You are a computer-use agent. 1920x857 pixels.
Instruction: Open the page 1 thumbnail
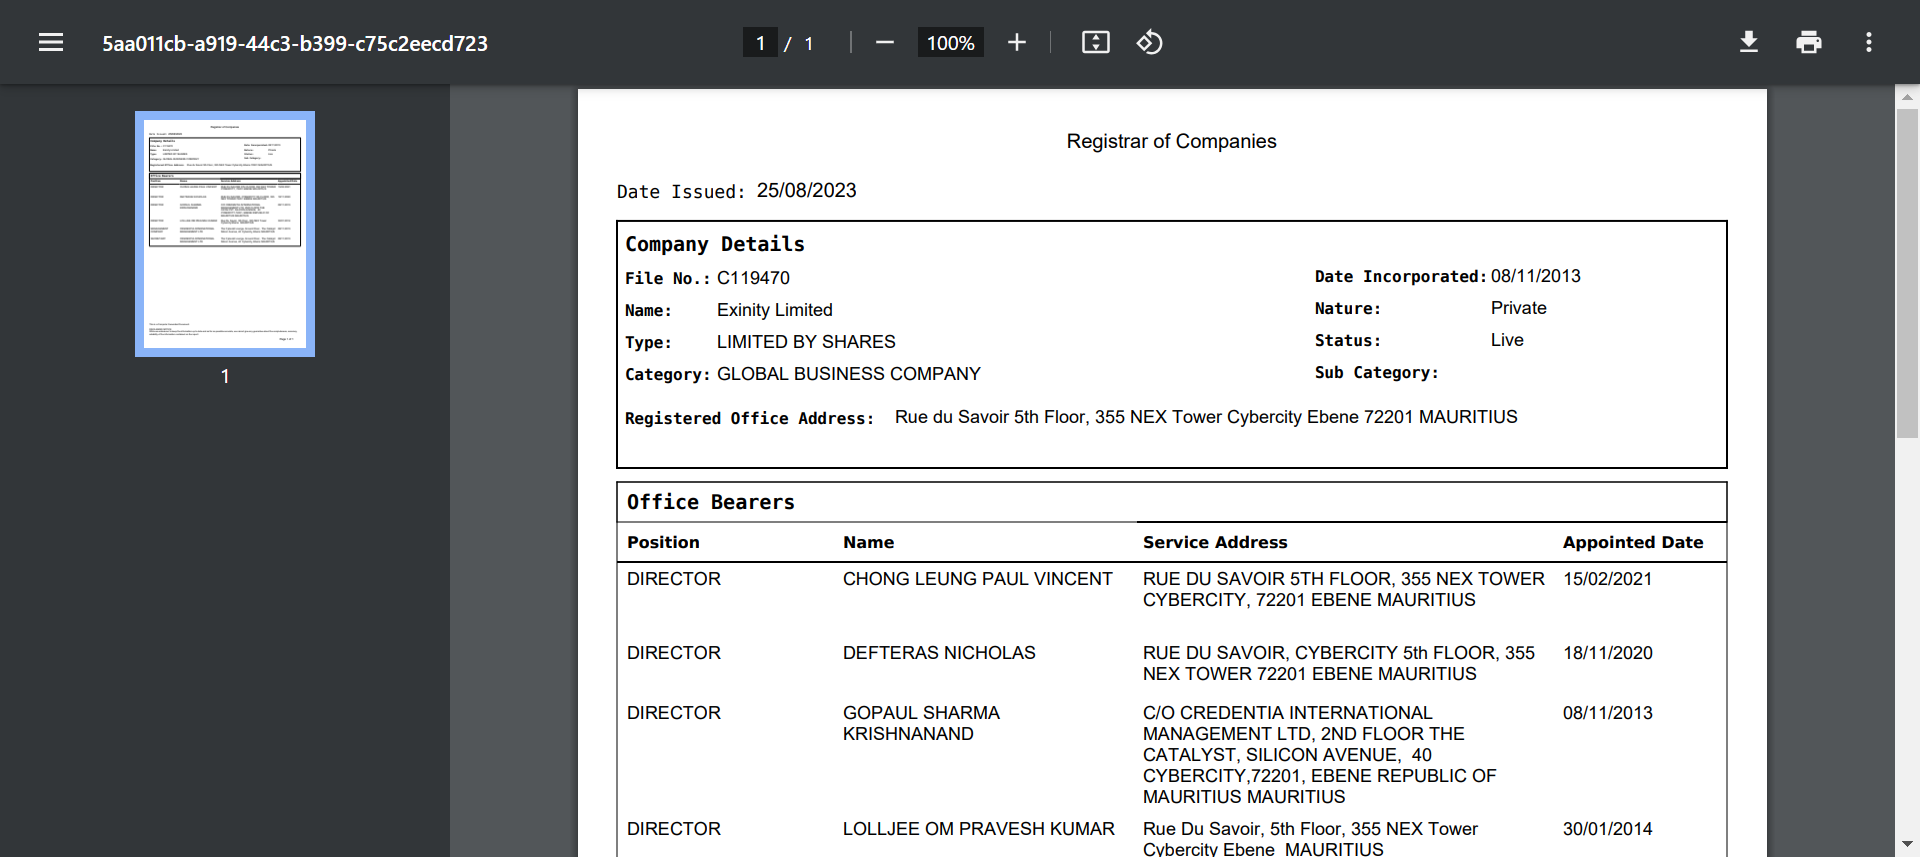click(x=225, y=234)
